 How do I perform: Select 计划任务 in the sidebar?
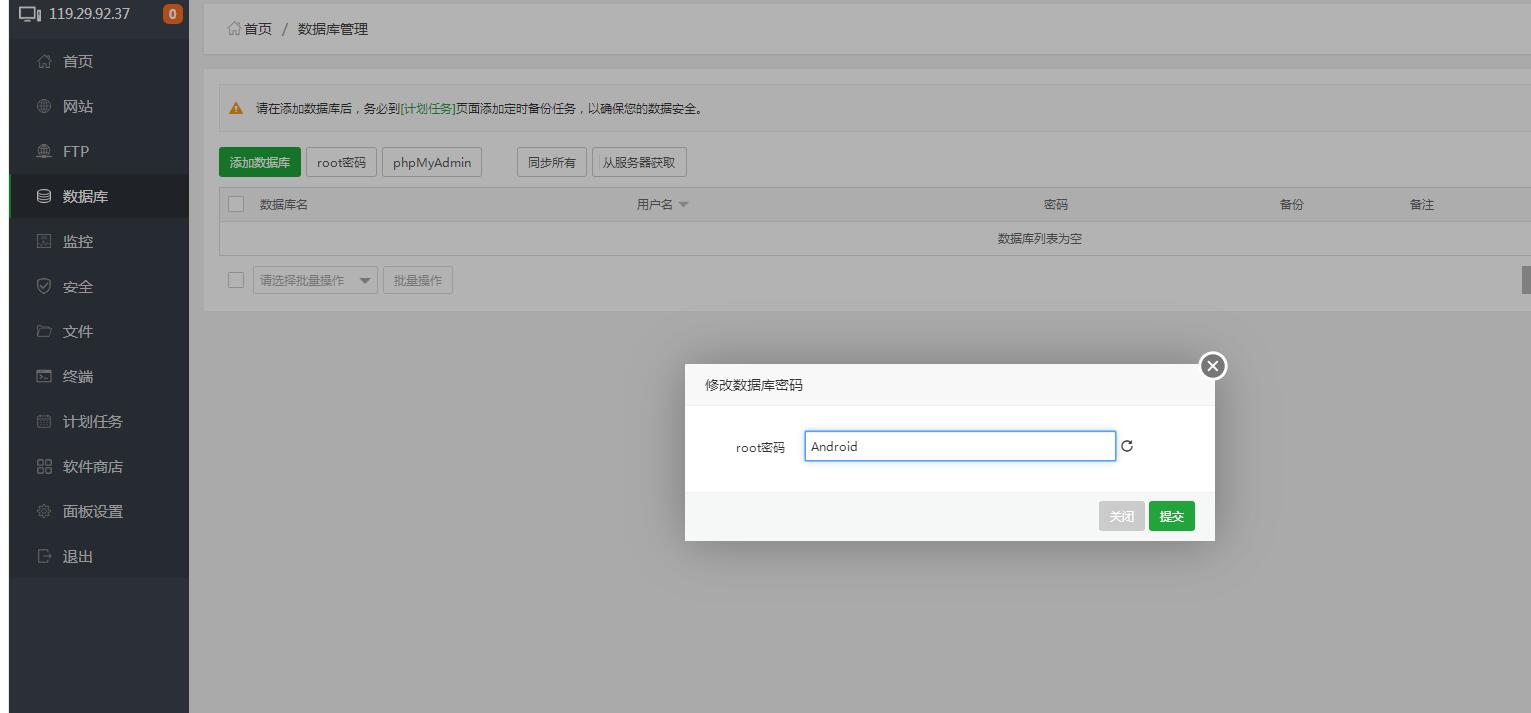tap(92, 422)
